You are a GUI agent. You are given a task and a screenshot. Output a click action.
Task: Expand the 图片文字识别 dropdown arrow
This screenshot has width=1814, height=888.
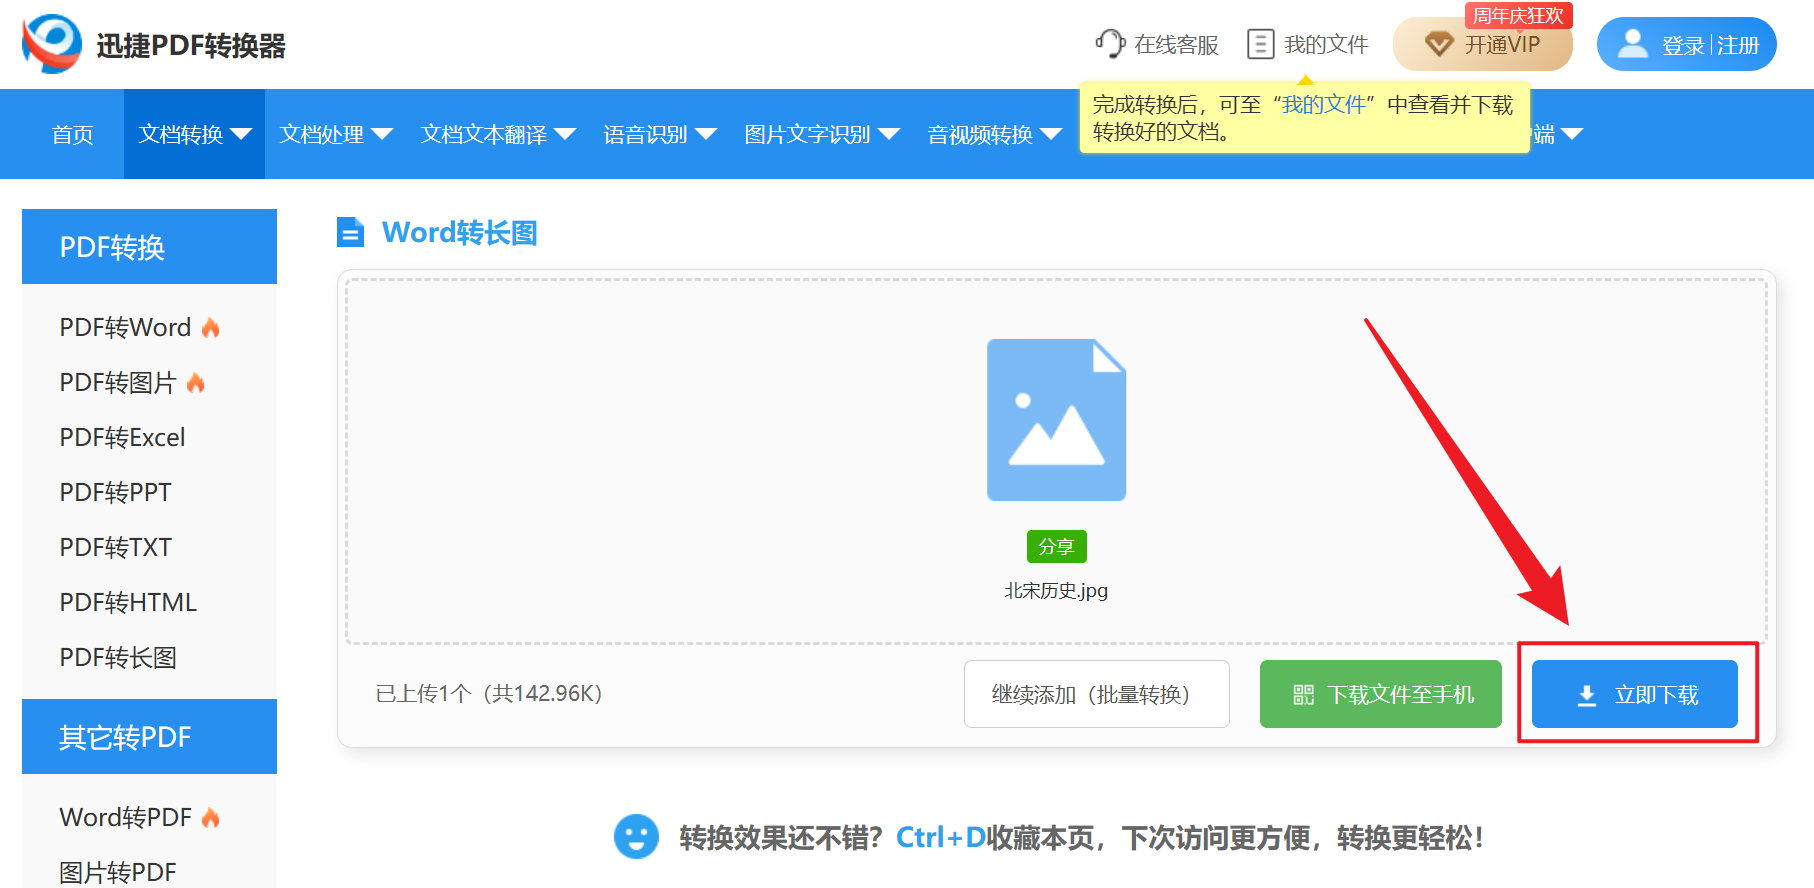[x=889, y=134]
